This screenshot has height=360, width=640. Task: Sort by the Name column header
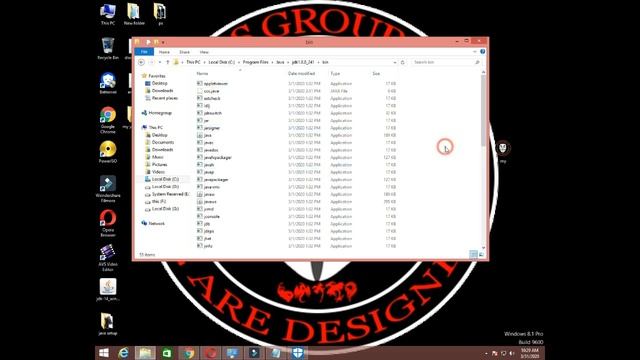point(202,73)
